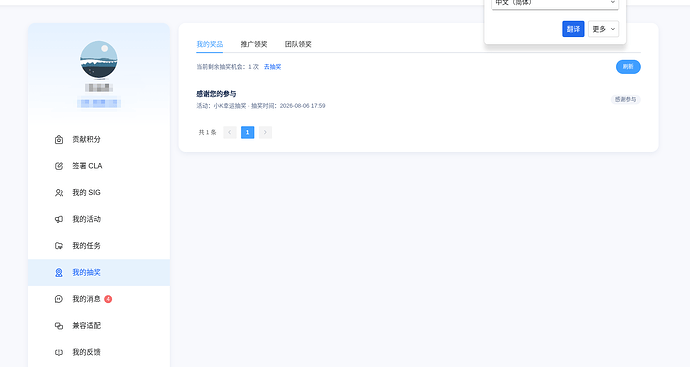Click the 我的抽奖 medal icon
This screenshot has height=367, width=690.
pyautogui.click(x=59, y=272)
